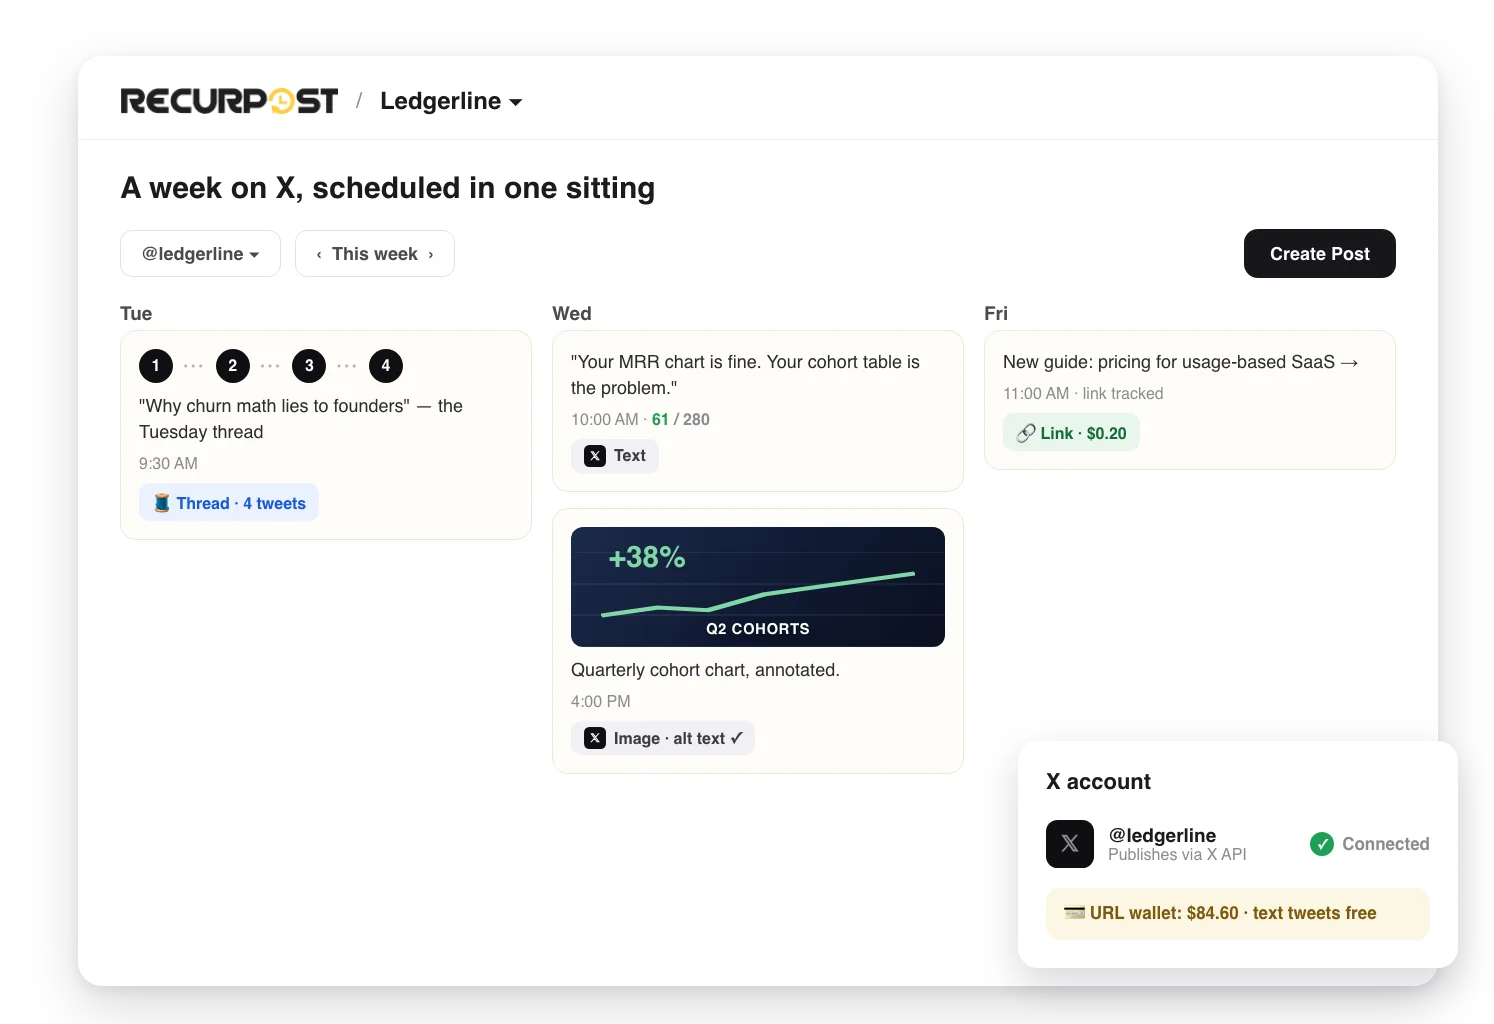Viewport: 1494px width, 1024px height.
Task: Click the 61 / 280 character count
Action: click(x=681, y=419)
